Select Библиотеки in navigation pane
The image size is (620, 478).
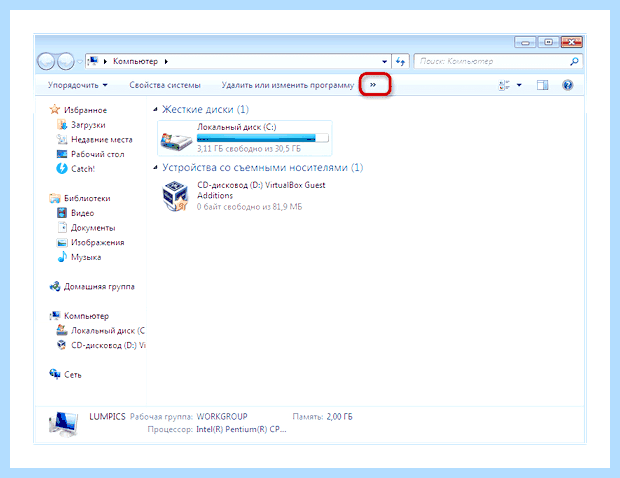(x=87, y=198)
